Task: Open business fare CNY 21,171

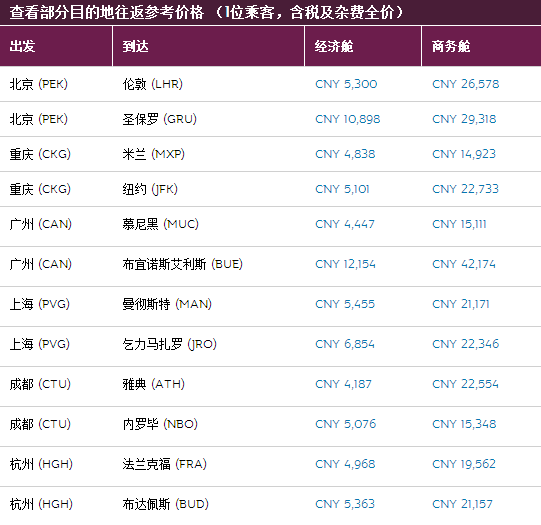Action: coord(461,305)
